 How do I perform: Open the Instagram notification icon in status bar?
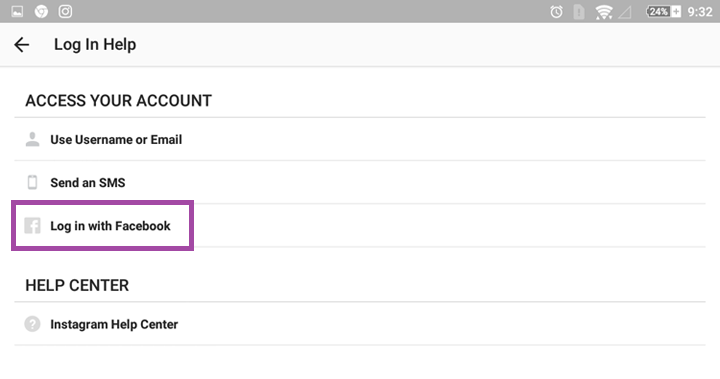click(65, 11)
